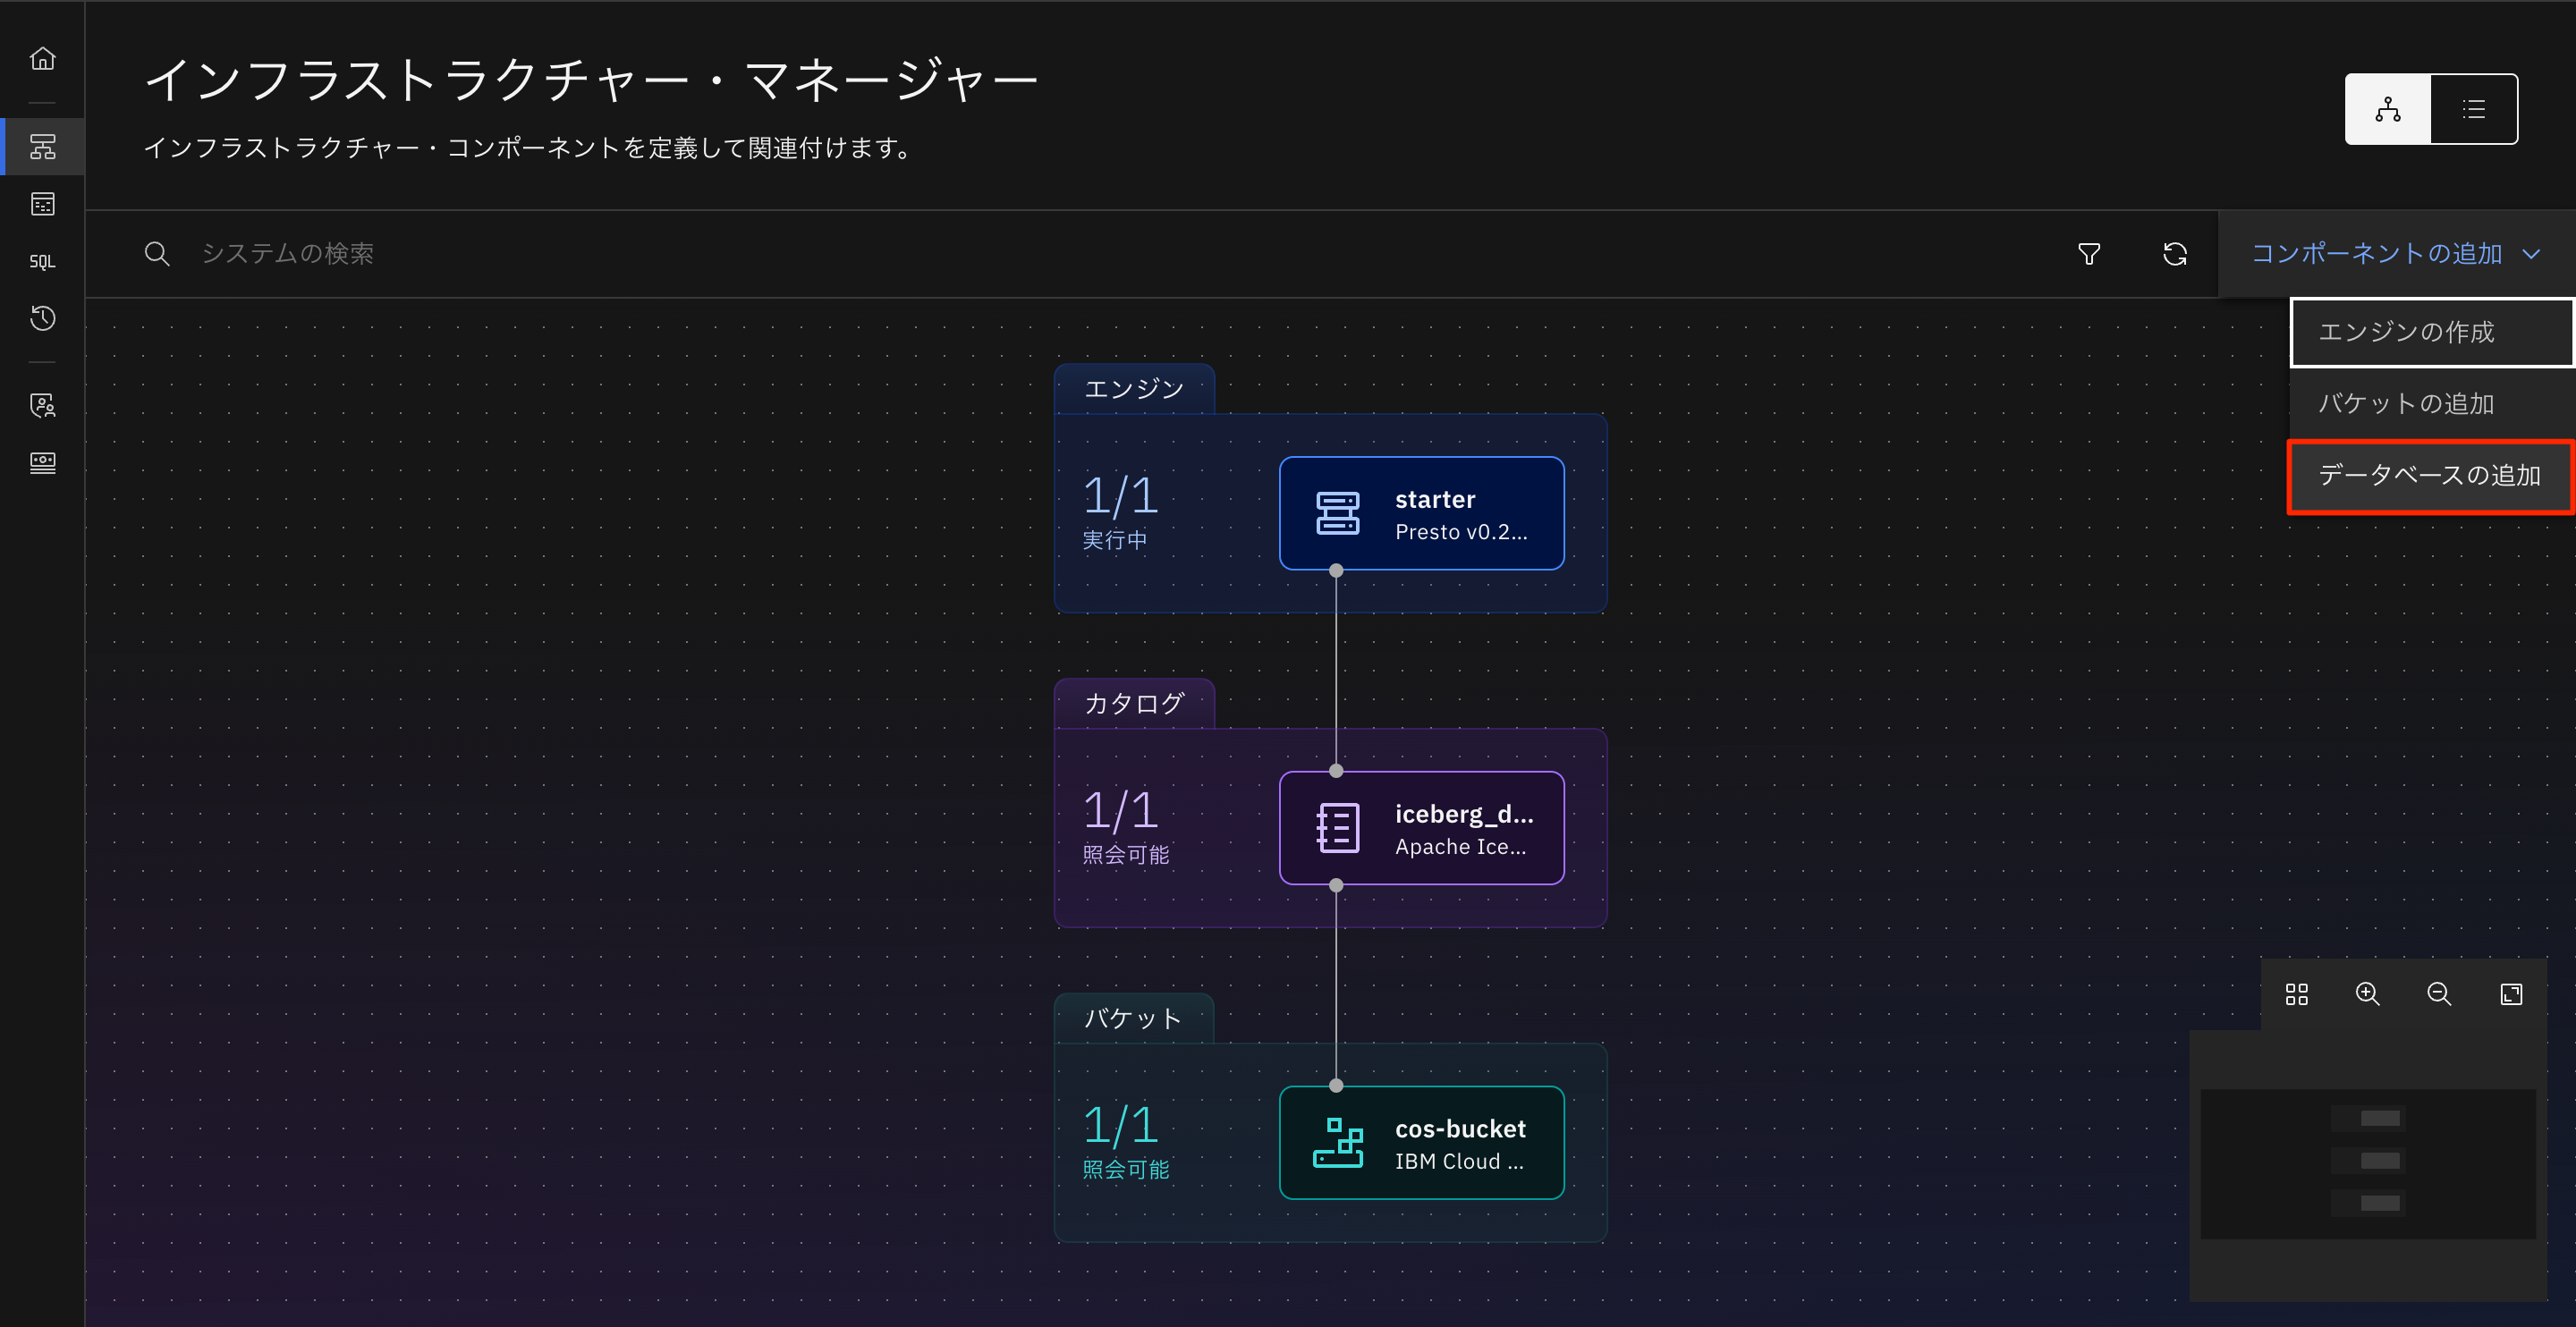The image size is (2576, 1327).
Task: Open the home page from the sidebar
Action: 42,57
